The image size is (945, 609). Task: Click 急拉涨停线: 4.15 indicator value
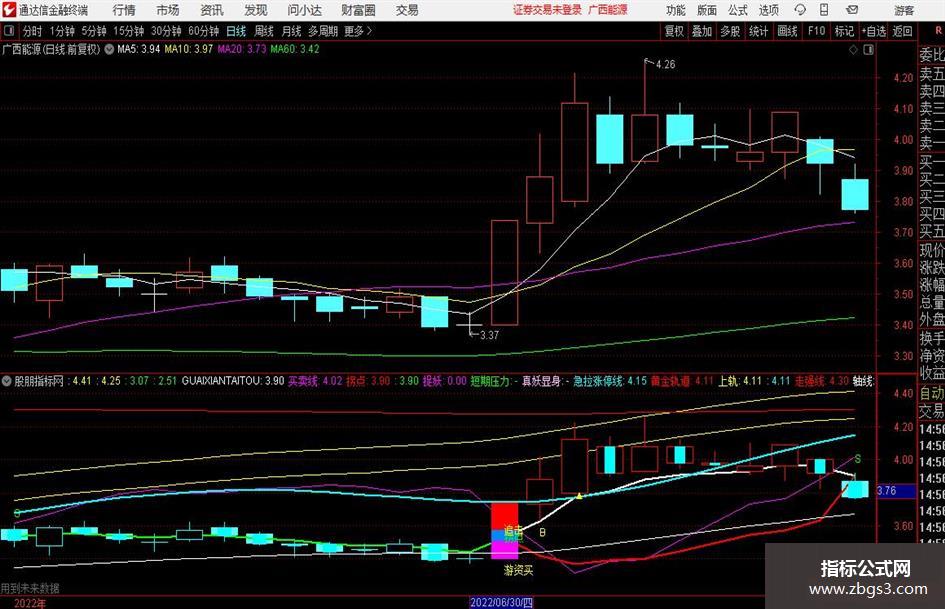610,381
